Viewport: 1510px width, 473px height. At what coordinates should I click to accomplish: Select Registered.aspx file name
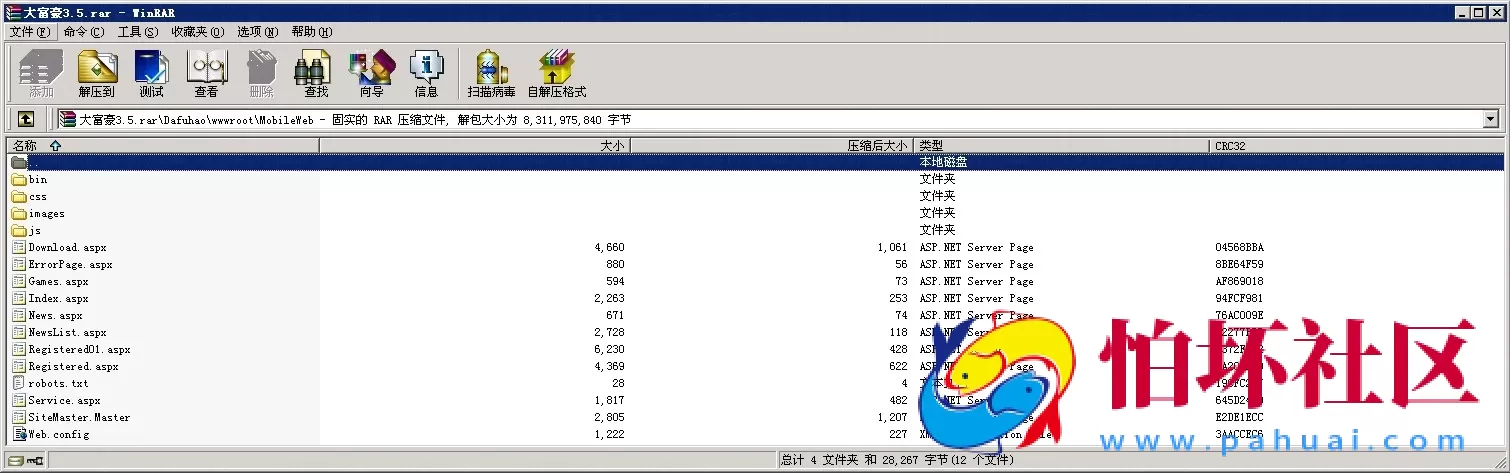coord(73,367)
